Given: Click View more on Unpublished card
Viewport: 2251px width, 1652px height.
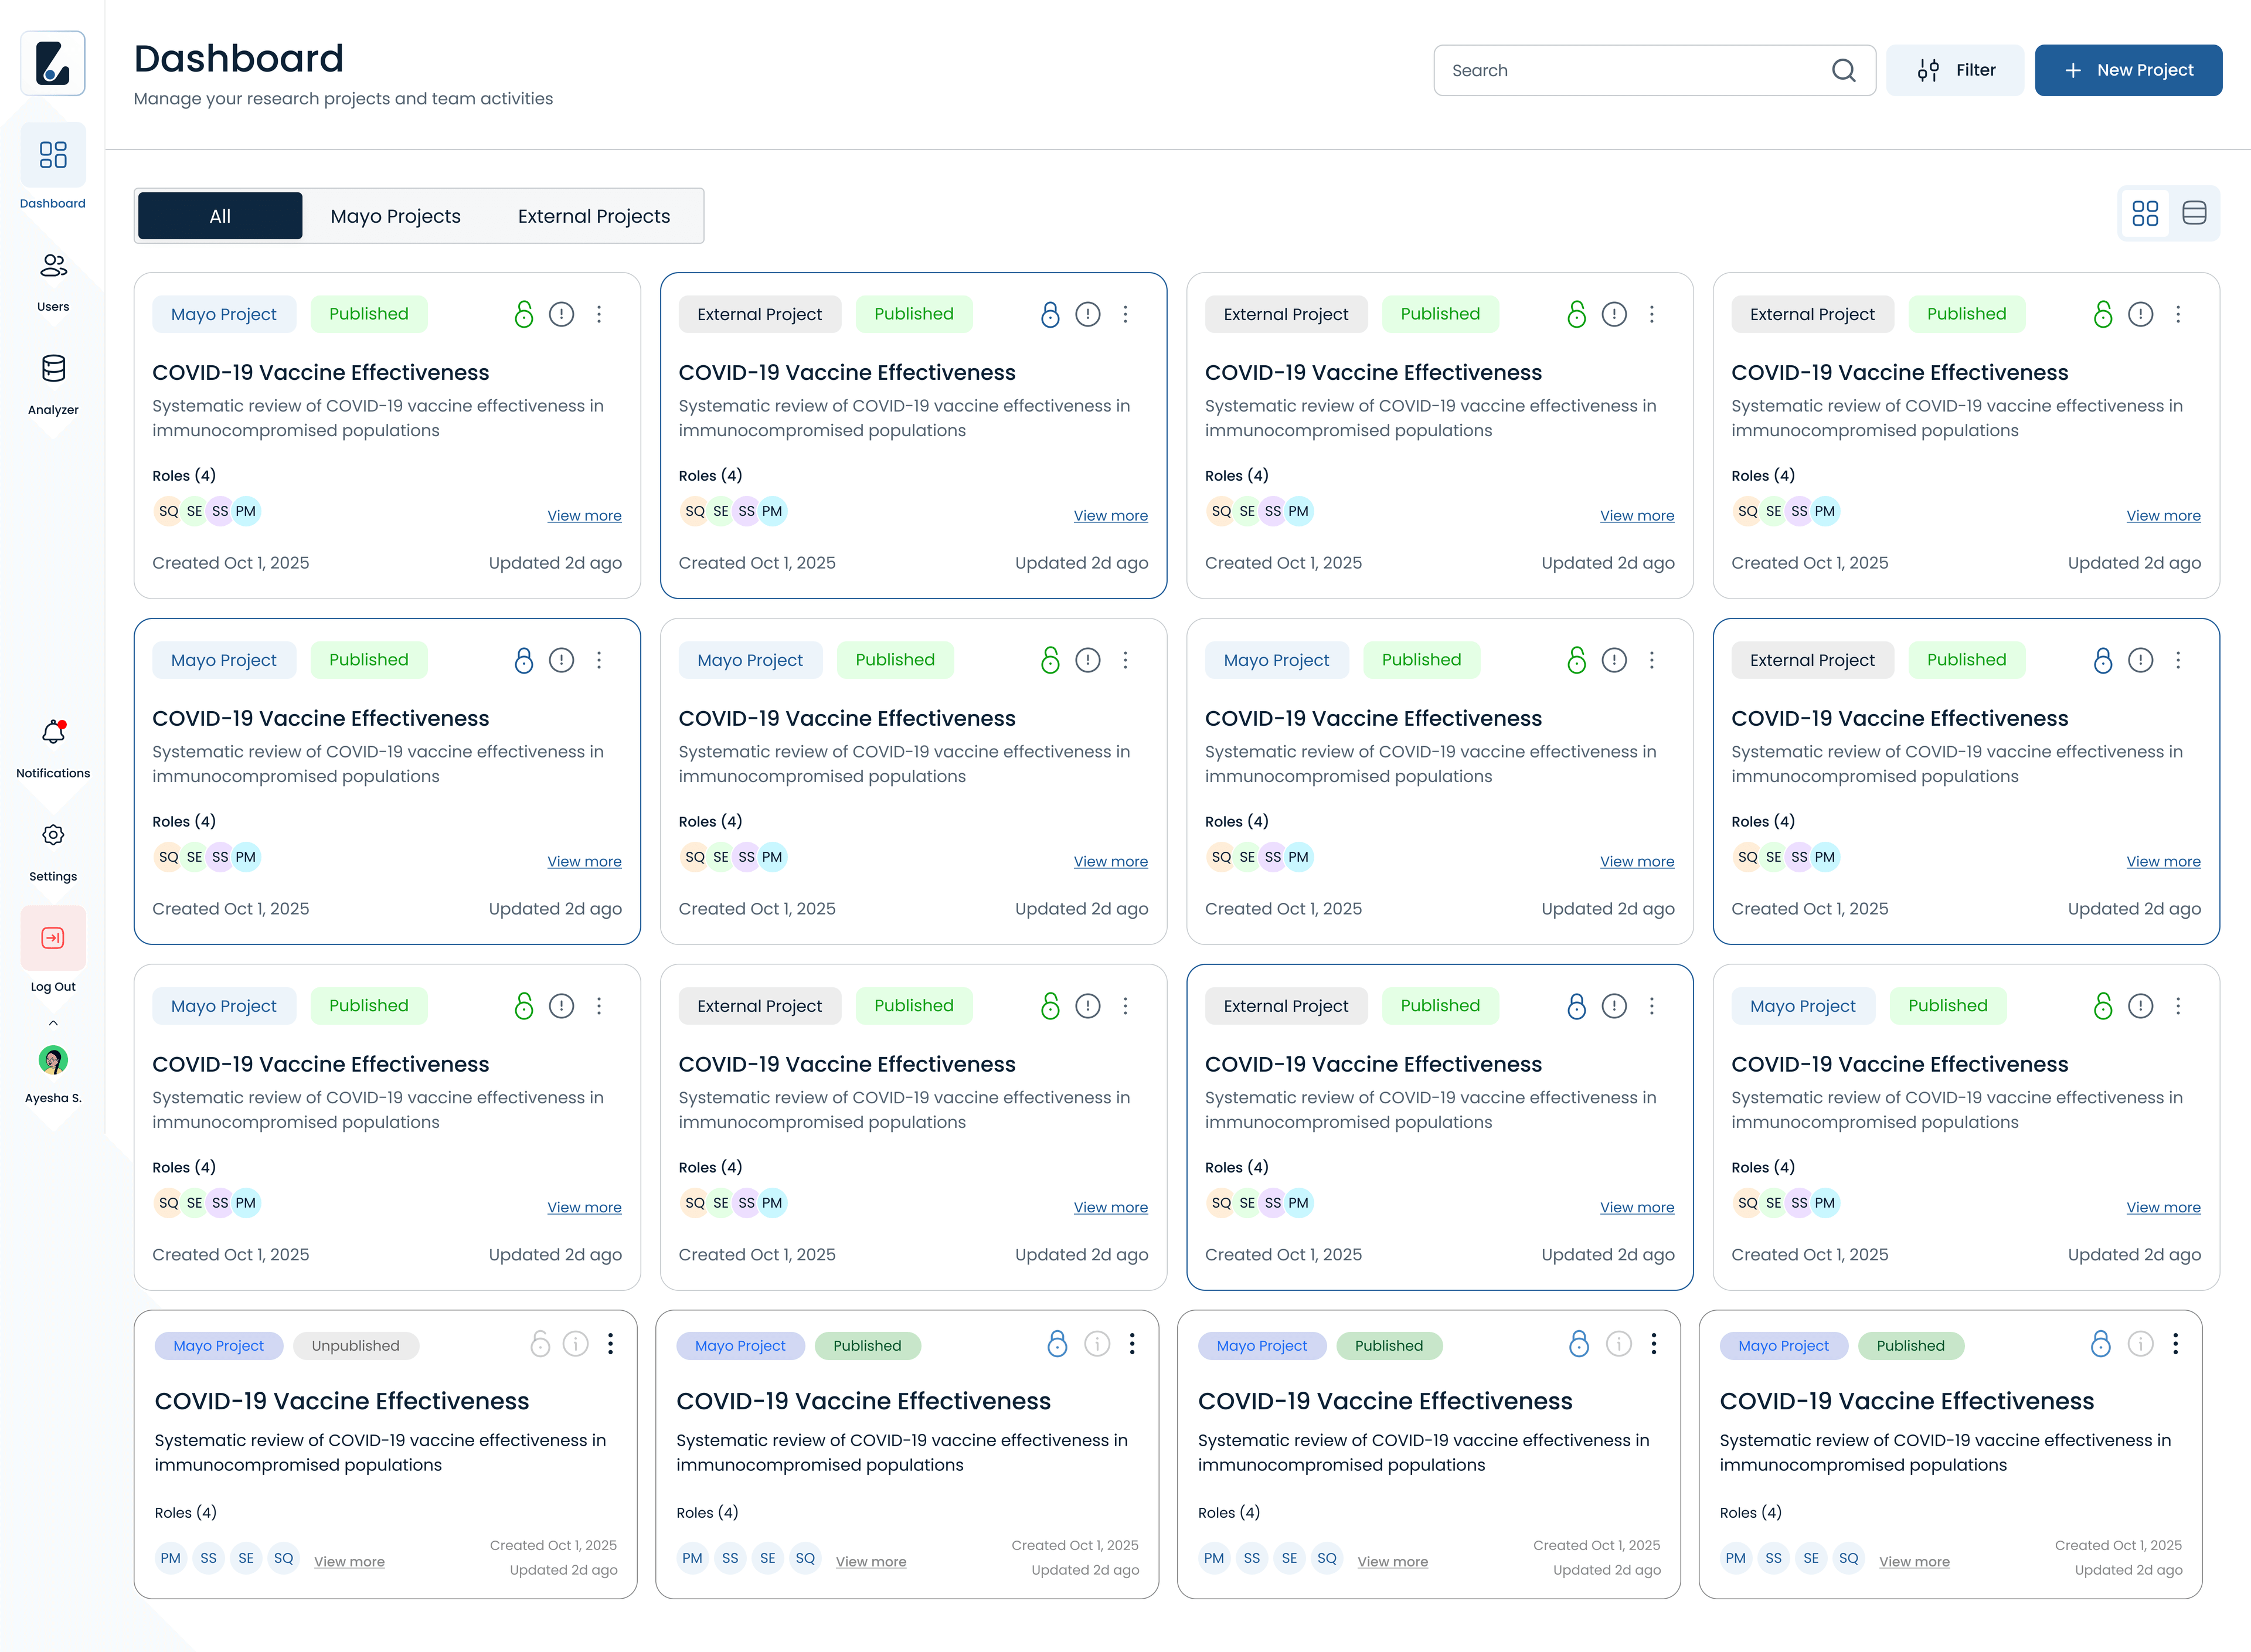Looking at the screenshot, I should pos(349,1561).
